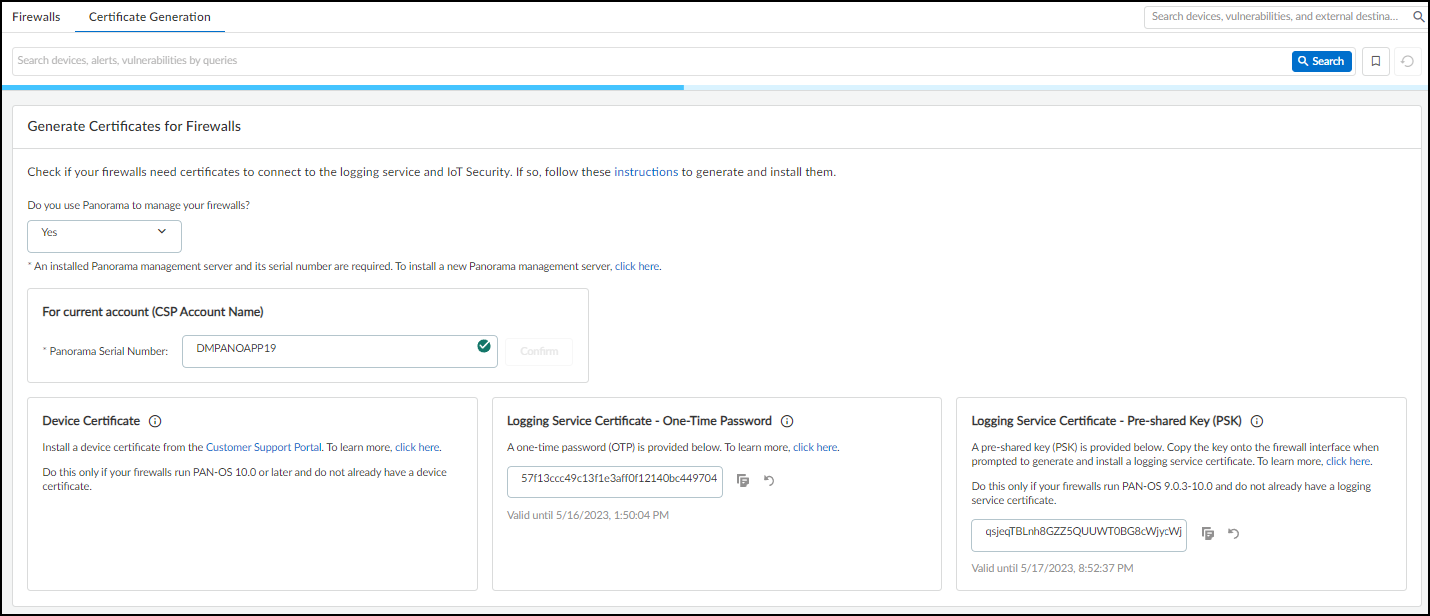This screenshot has height=616, width=1430.
Task: Regenerate the one-time password
Action: click(768, 481)
